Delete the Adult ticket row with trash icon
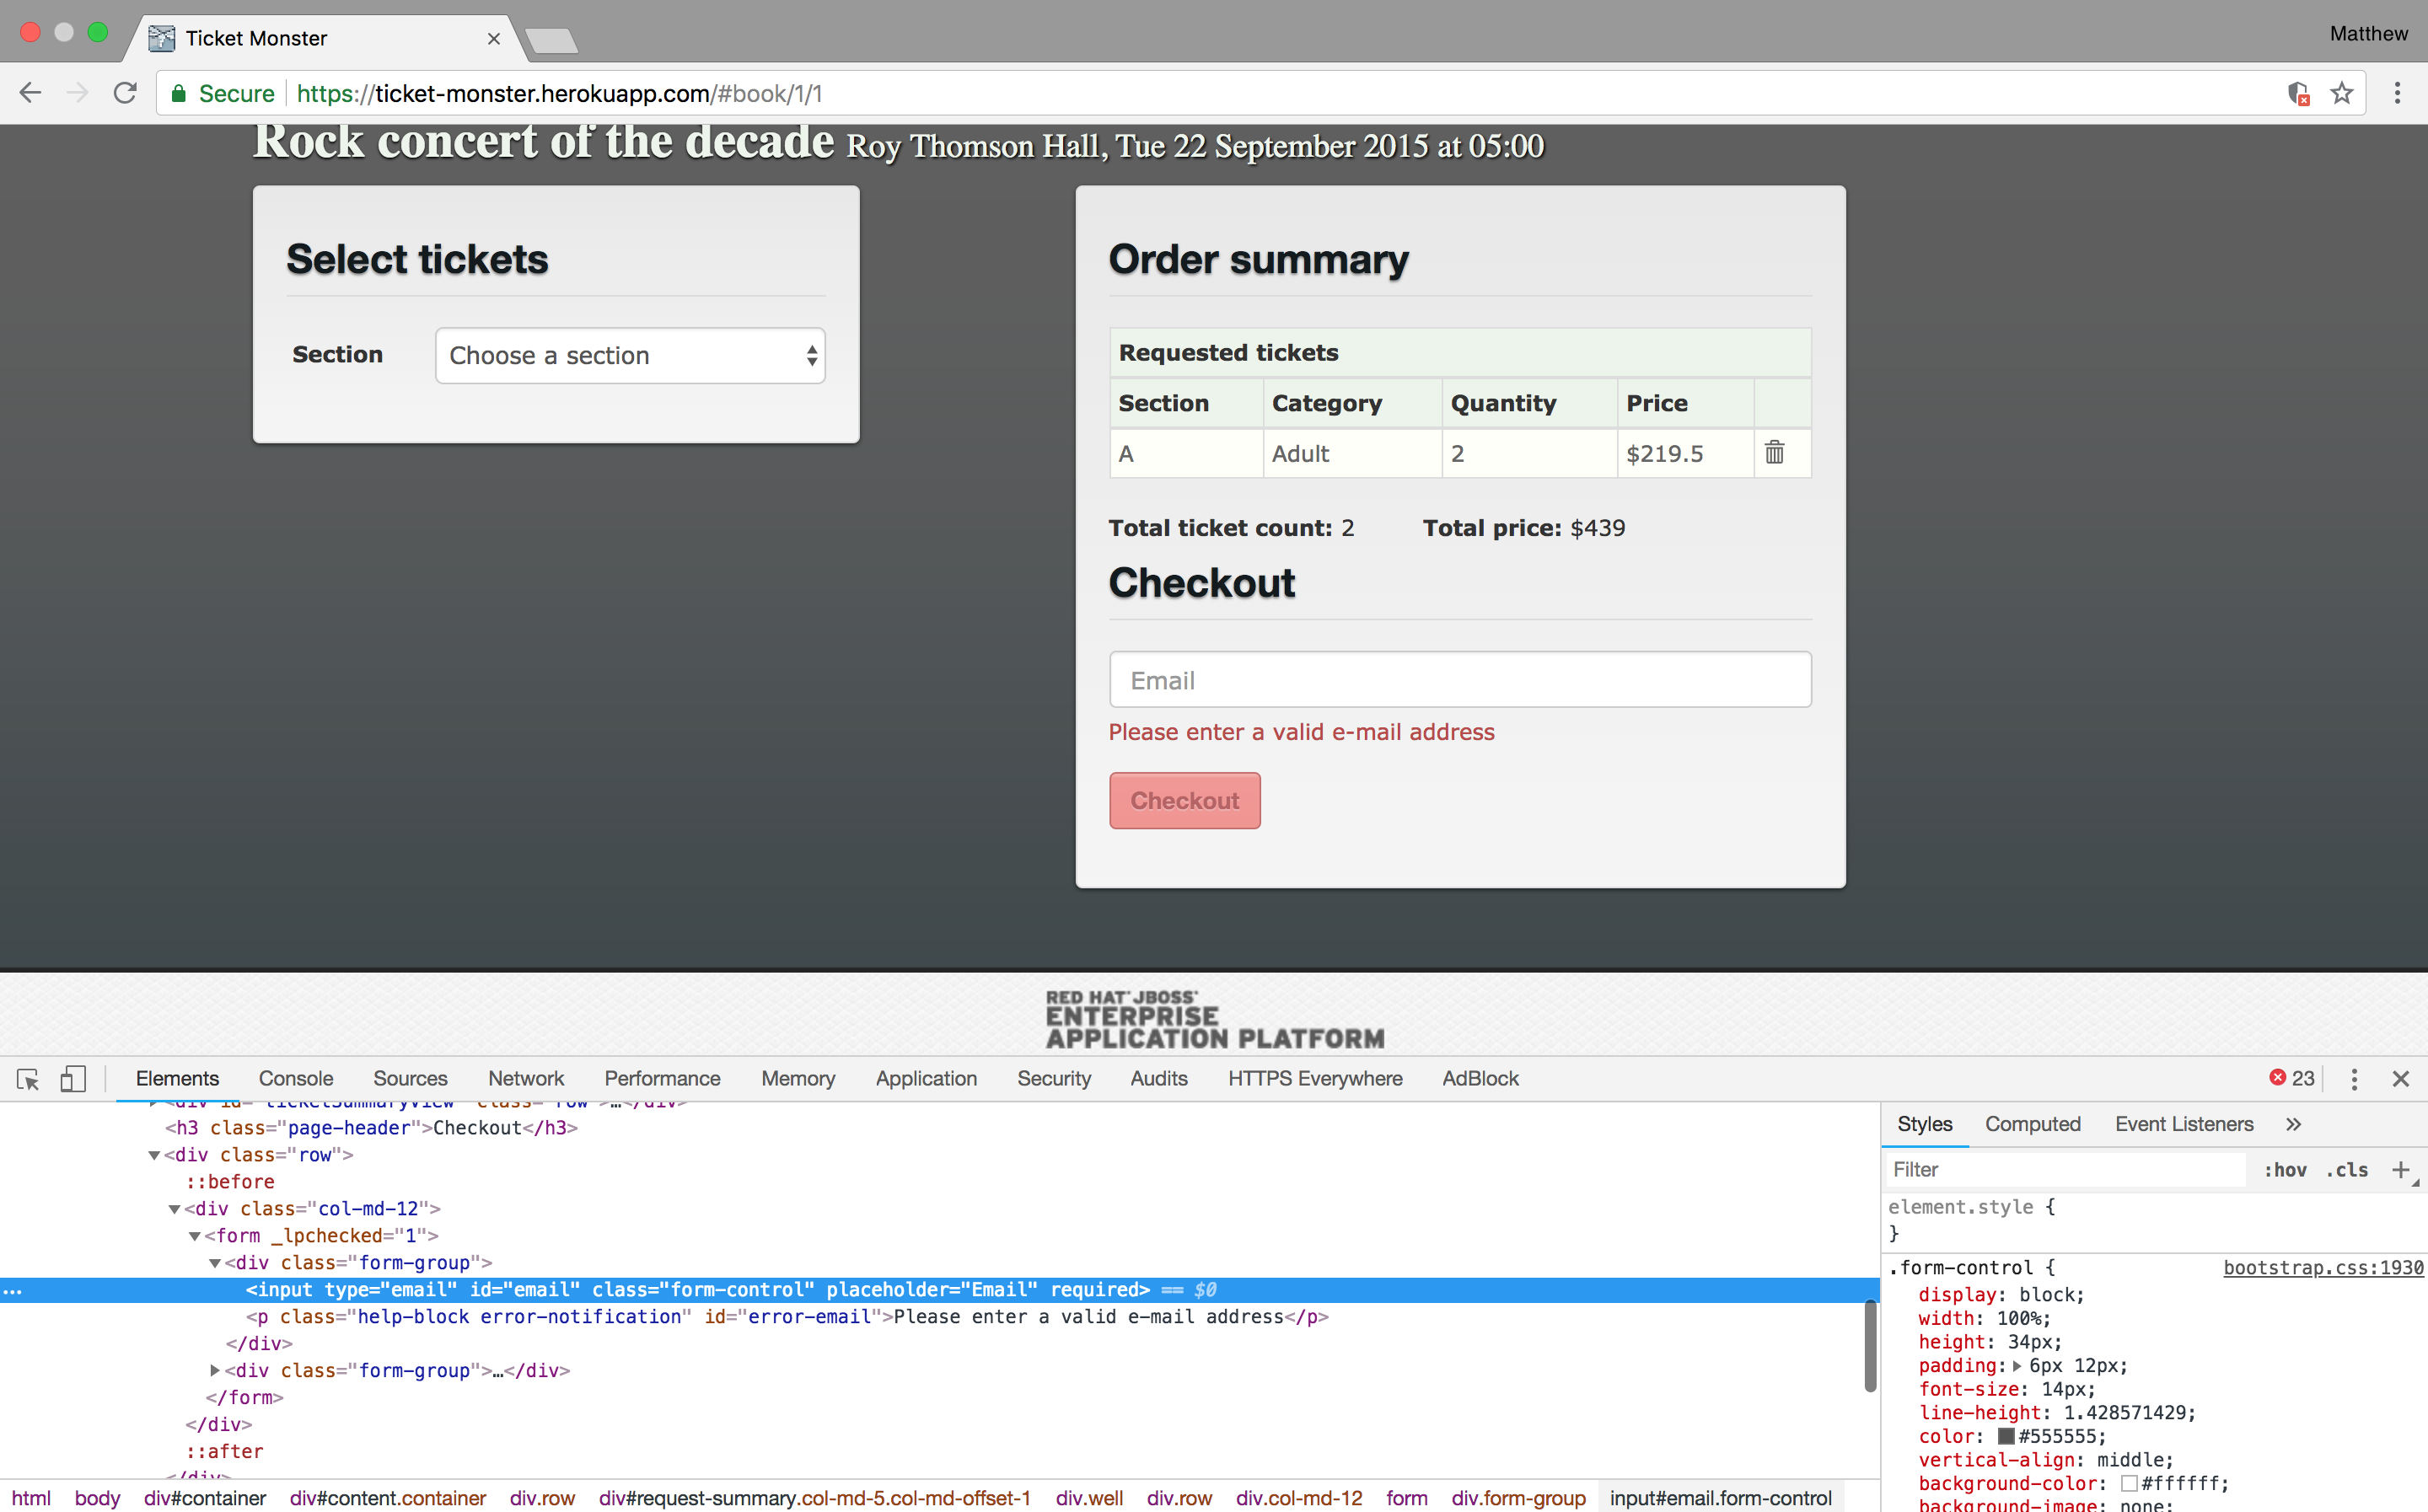 tap(1774, 453)
